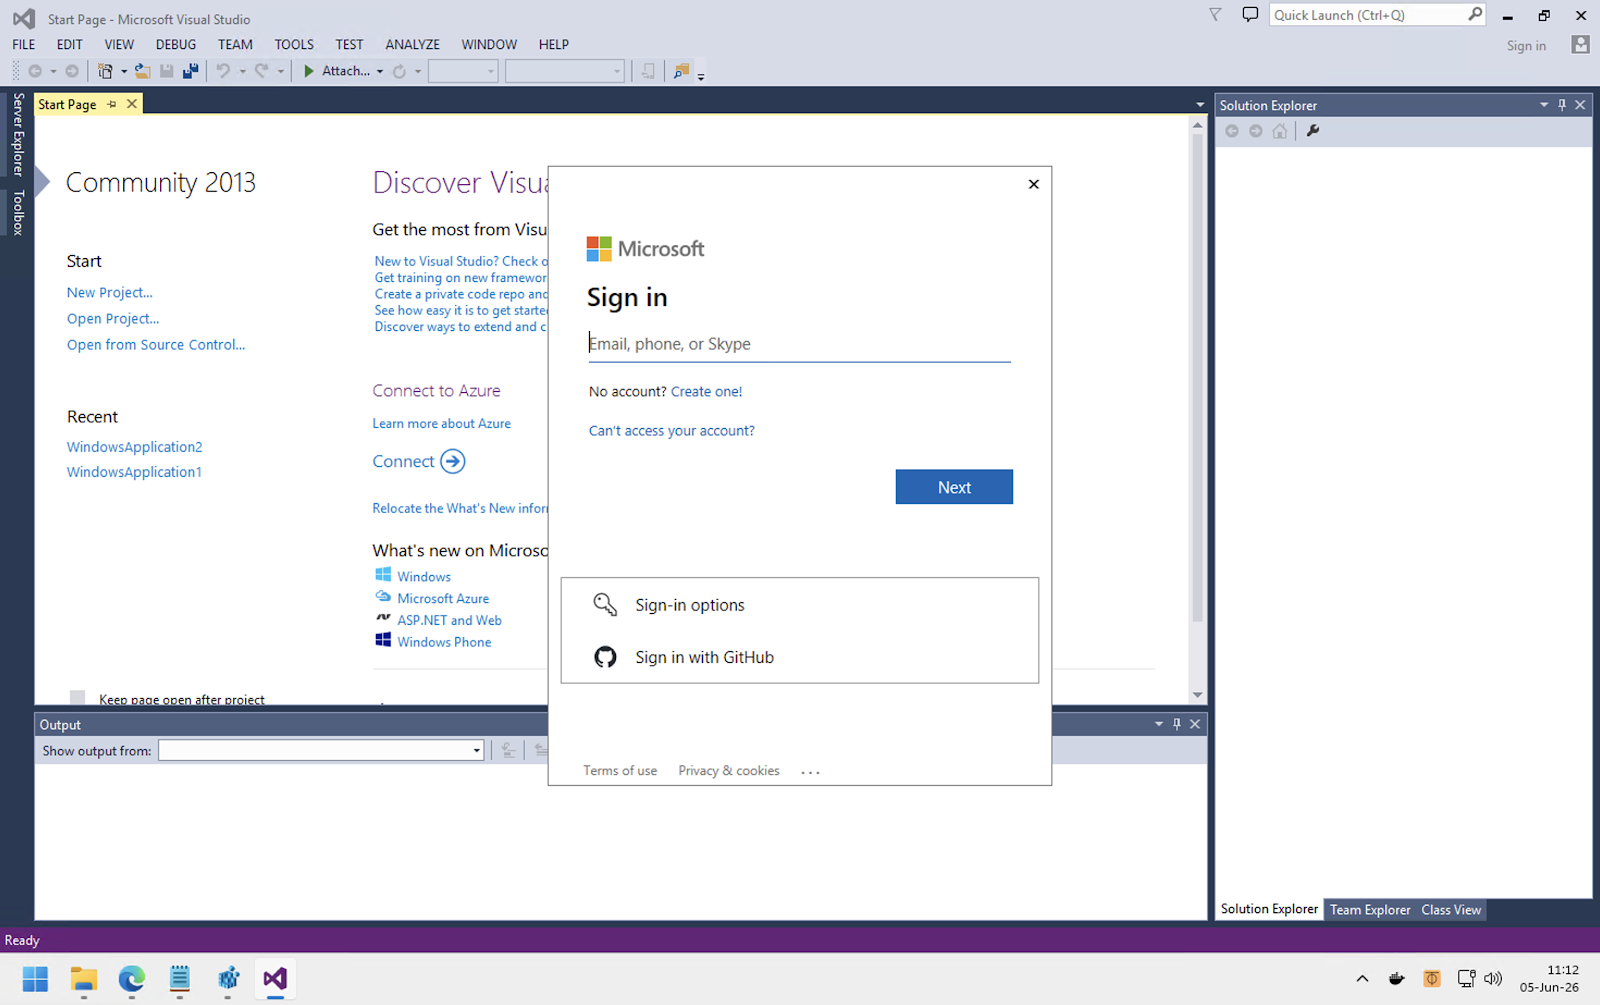Open the Show output from combo box

(321, 750)
